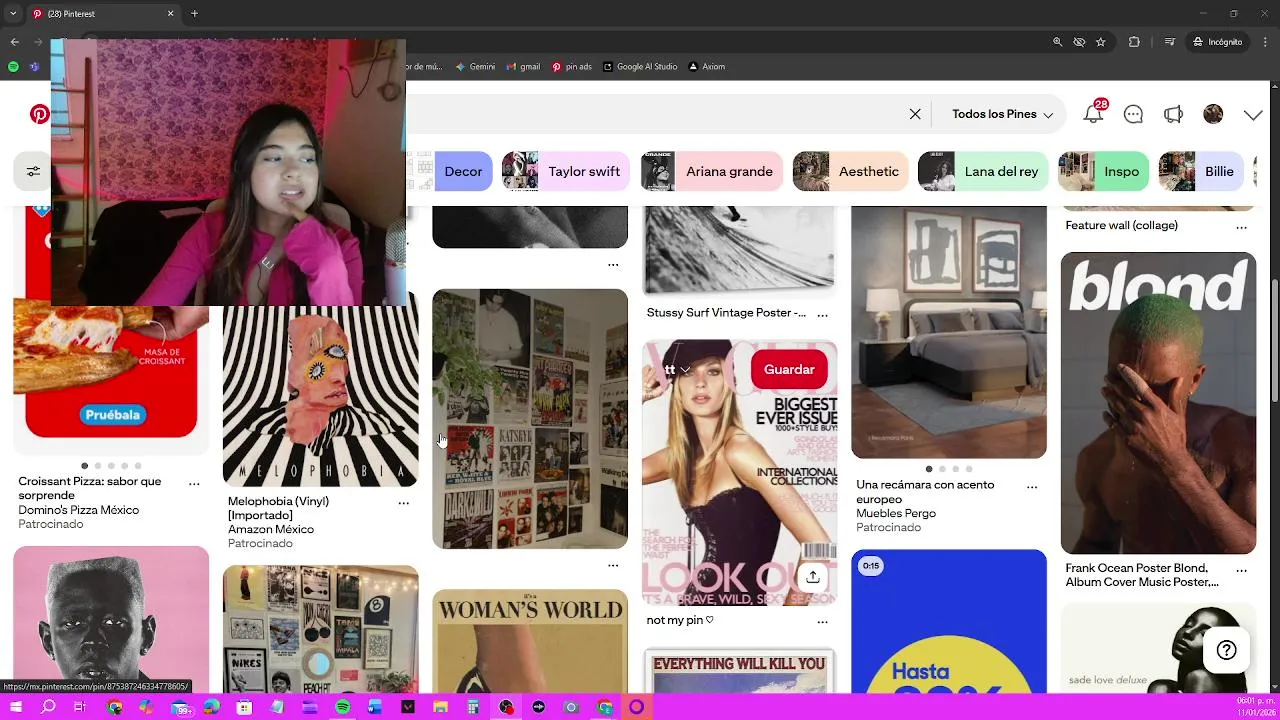Open the Frank Ocean blond poster pin

point(1158,403)
